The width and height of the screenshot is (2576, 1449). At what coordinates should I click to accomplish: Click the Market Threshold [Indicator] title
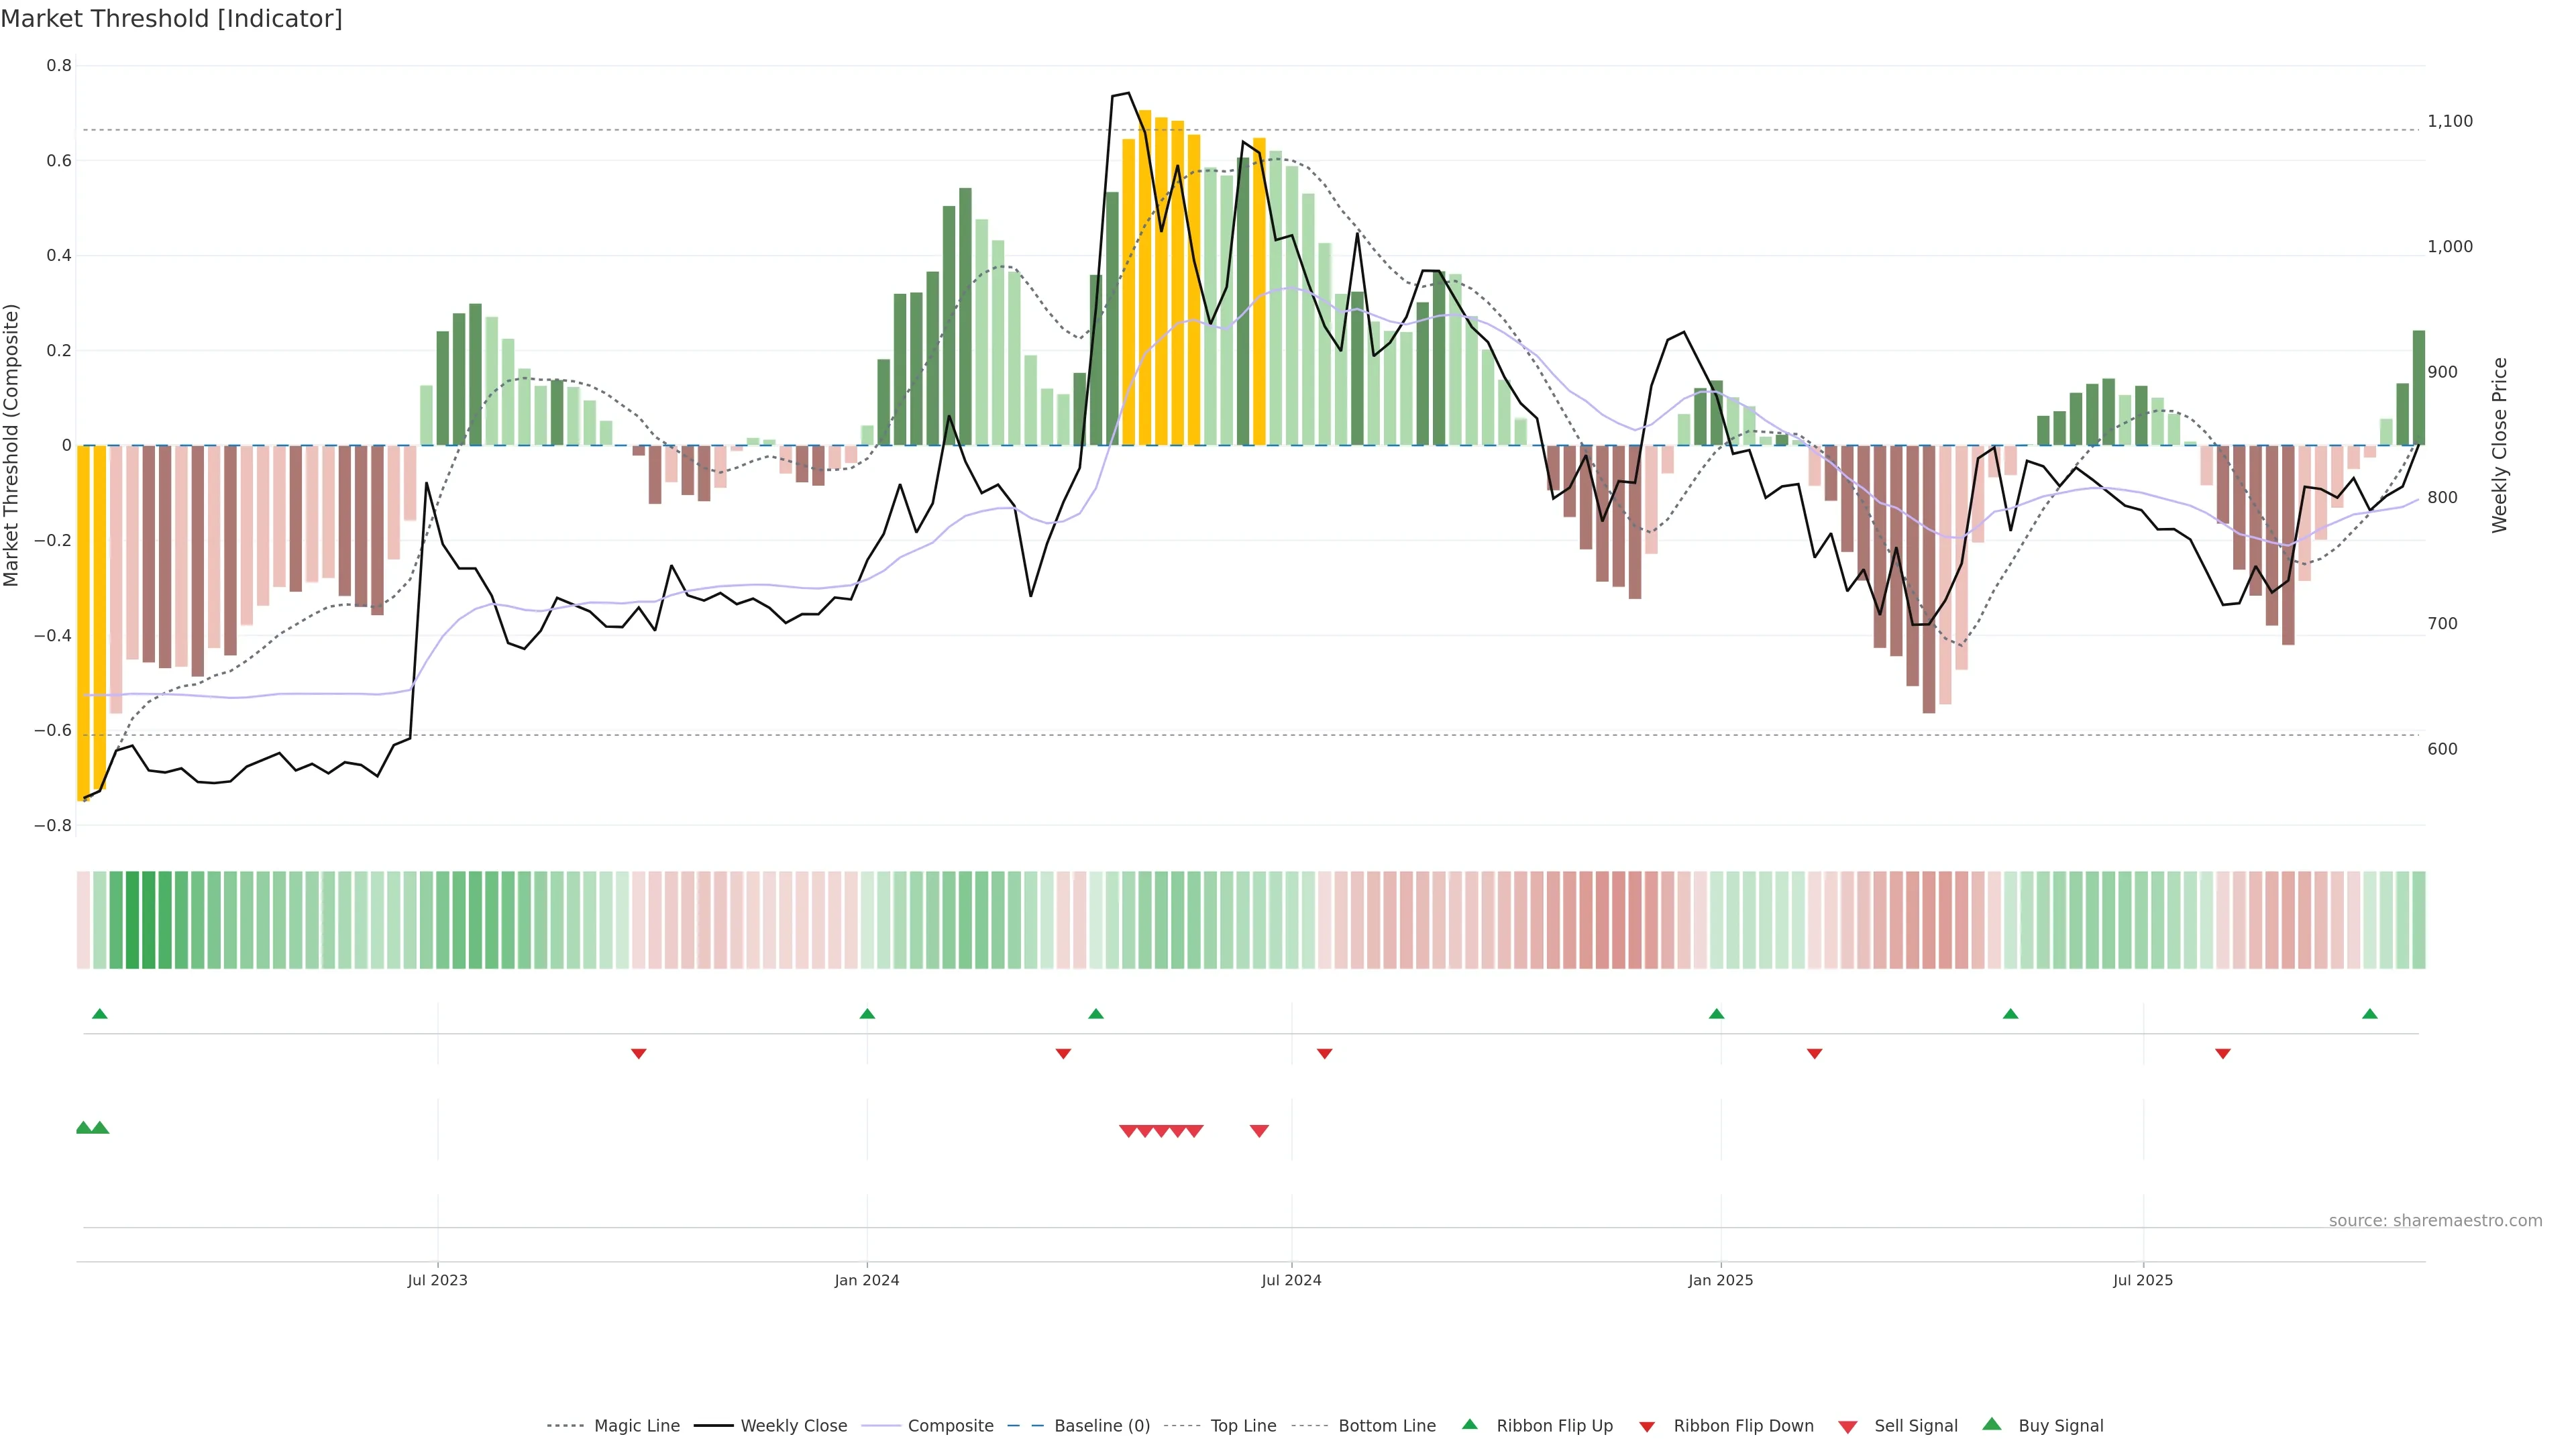(x=171, y=19)
